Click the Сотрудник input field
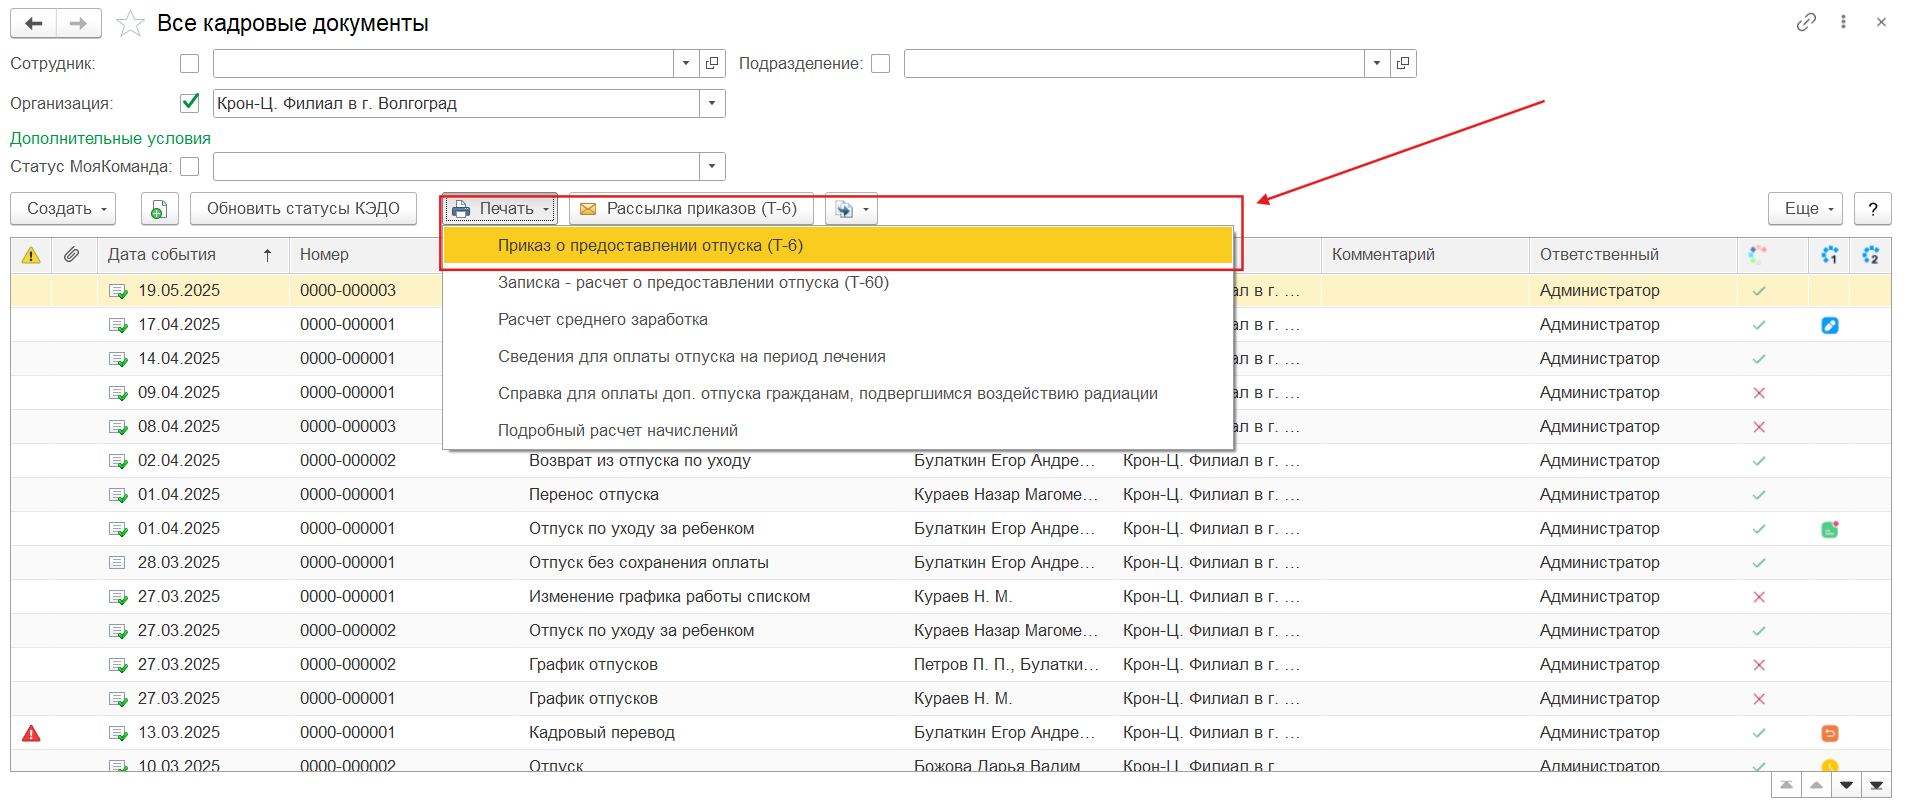The width and height of the screenshot is (1915, 801). point(443,63)
